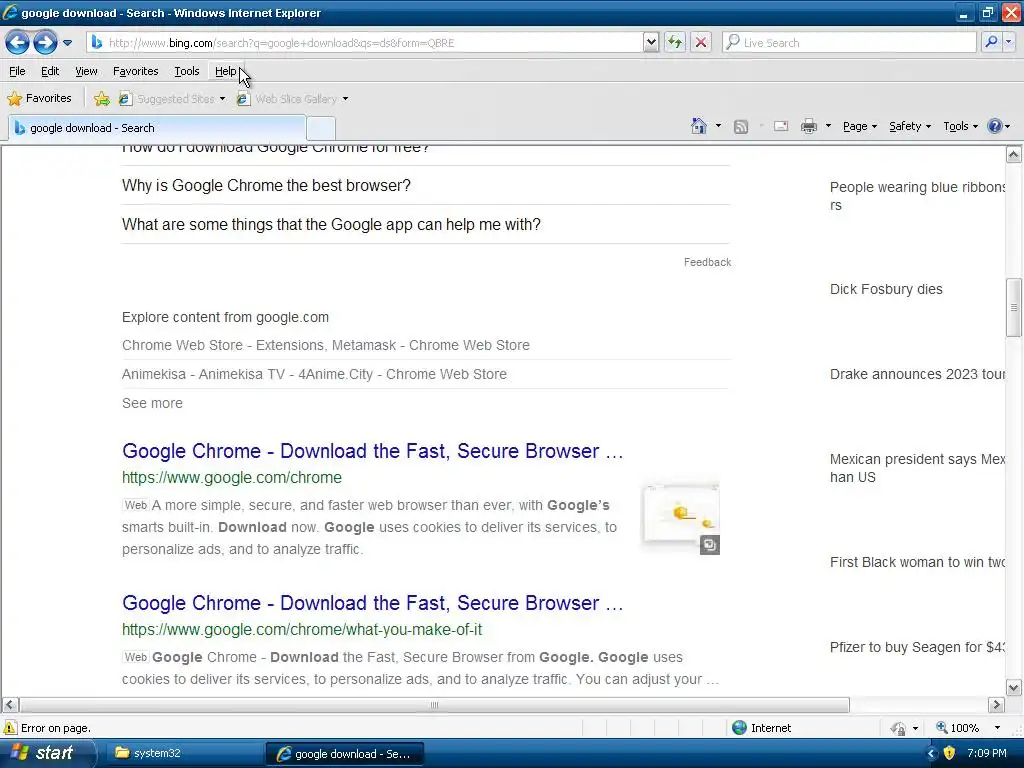The width and height of the screenshot is (1024, 768).
Task: Open the chrome/what-you-make-of-it URL link
Action: point(302,630)
